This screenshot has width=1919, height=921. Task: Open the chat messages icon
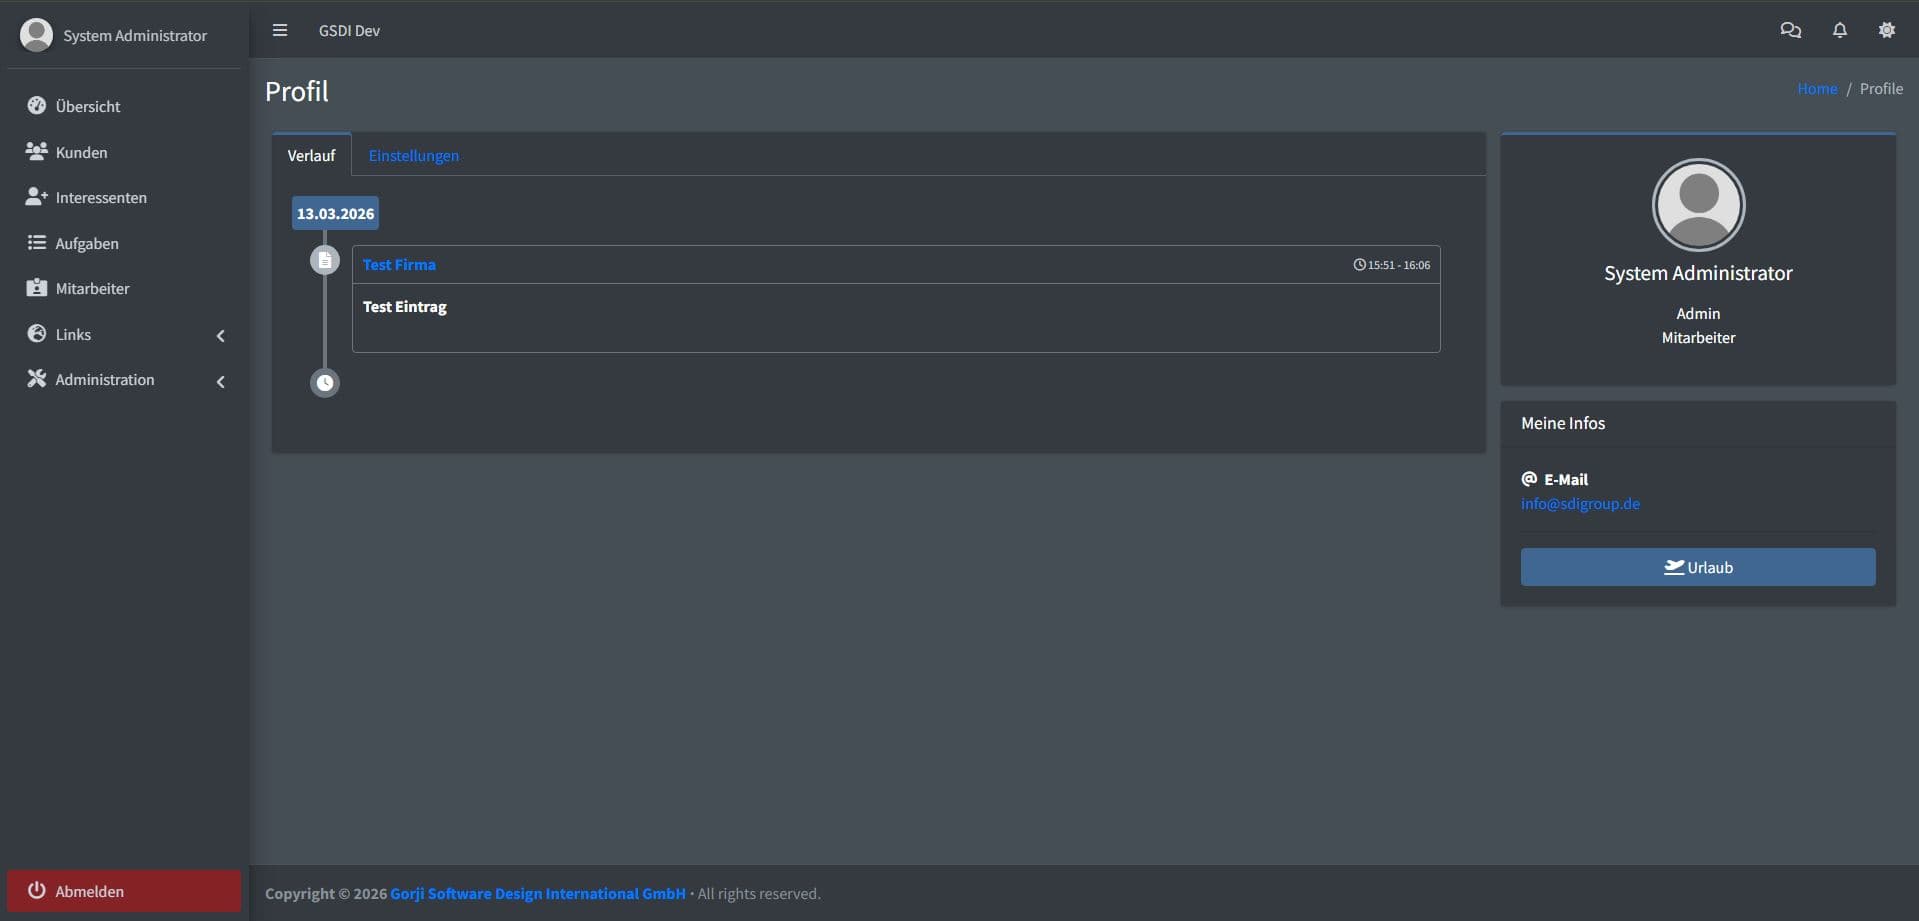(1791, 30)
